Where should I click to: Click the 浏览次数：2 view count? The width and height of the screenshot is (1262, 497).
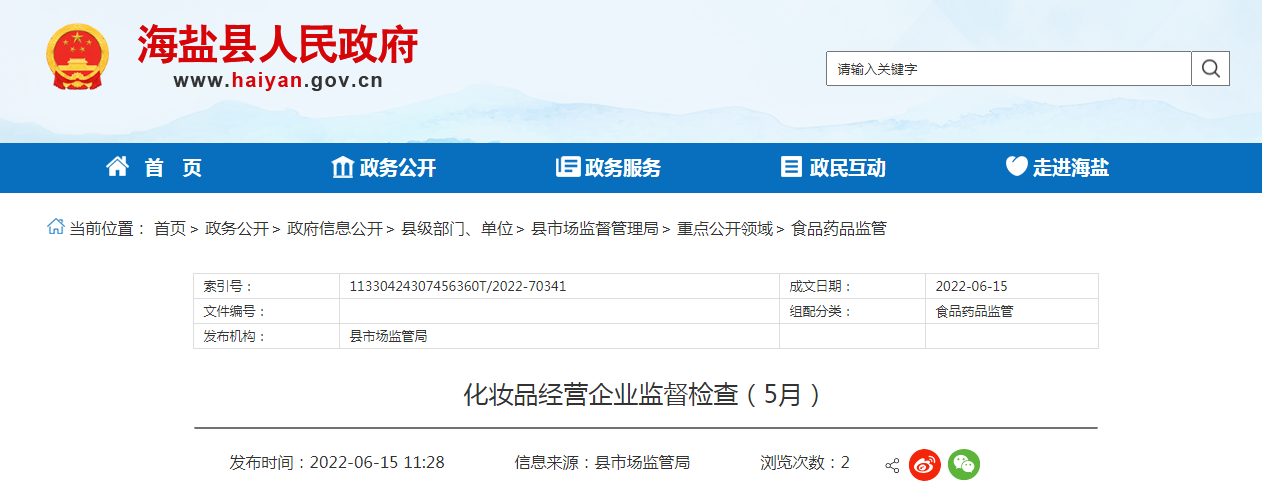(x=805, y=463)
